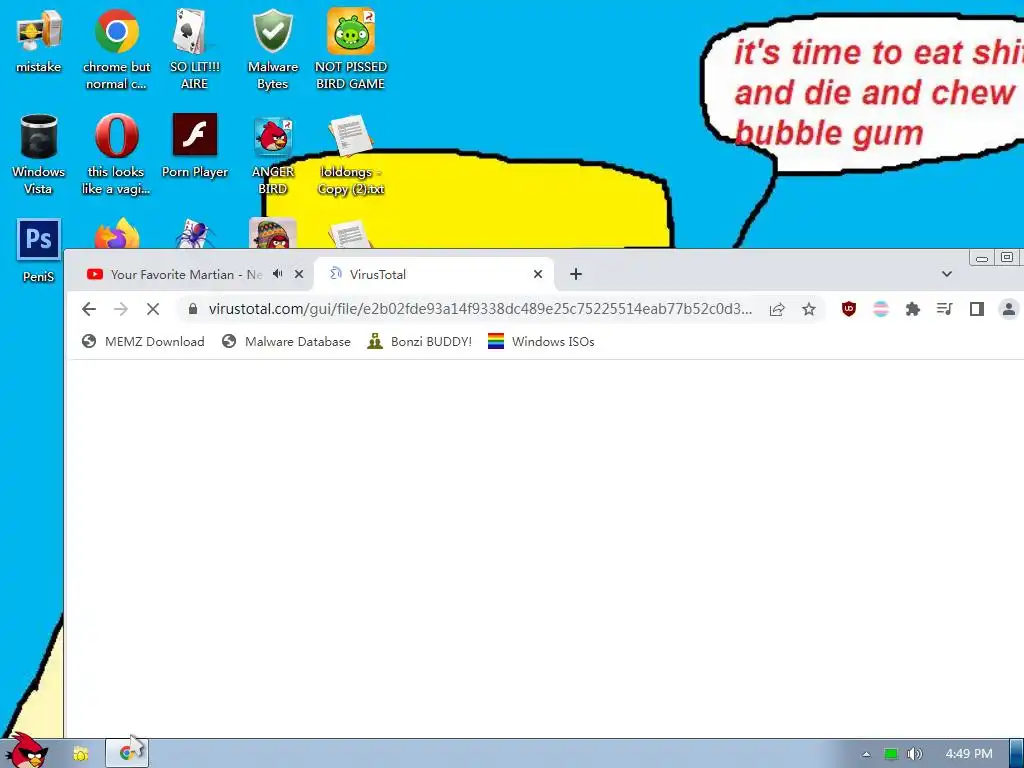The width and height of the screenshot is (1024, 768).
Task: Go back to the previous page
Action: coord(89,309)
